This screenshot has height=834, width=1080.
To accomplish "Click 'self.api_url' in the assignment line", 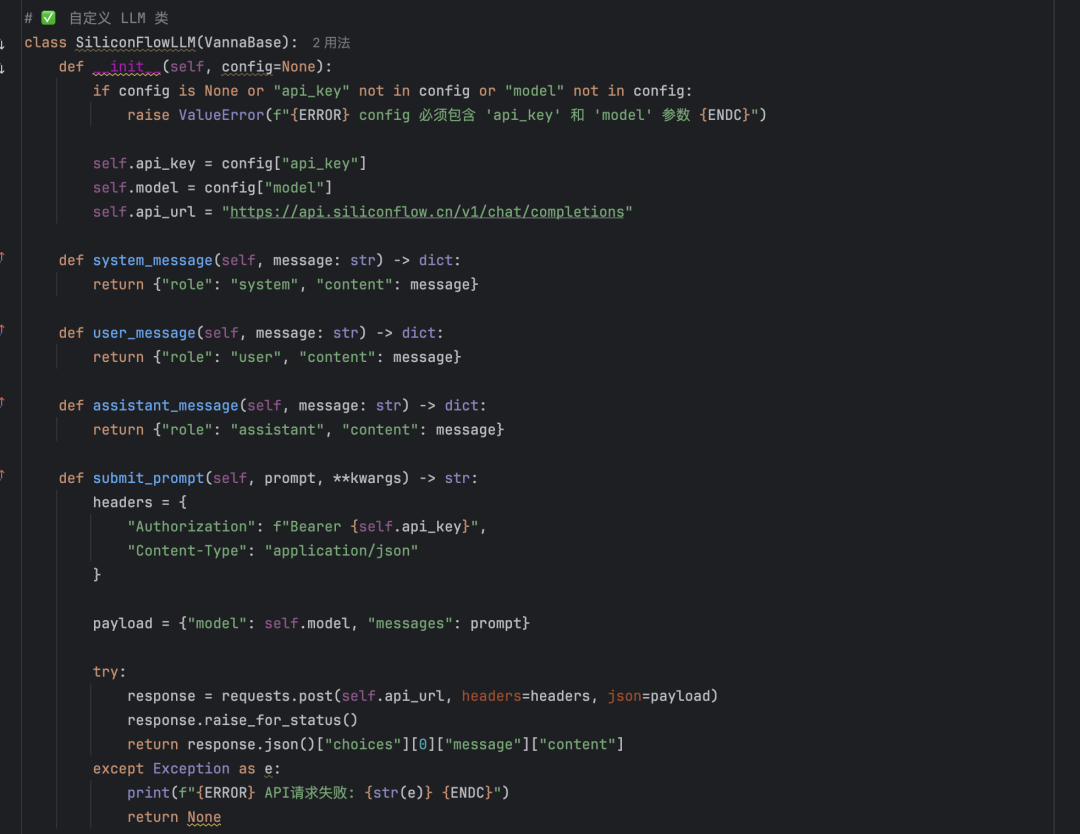I will [x=144, y=212].
